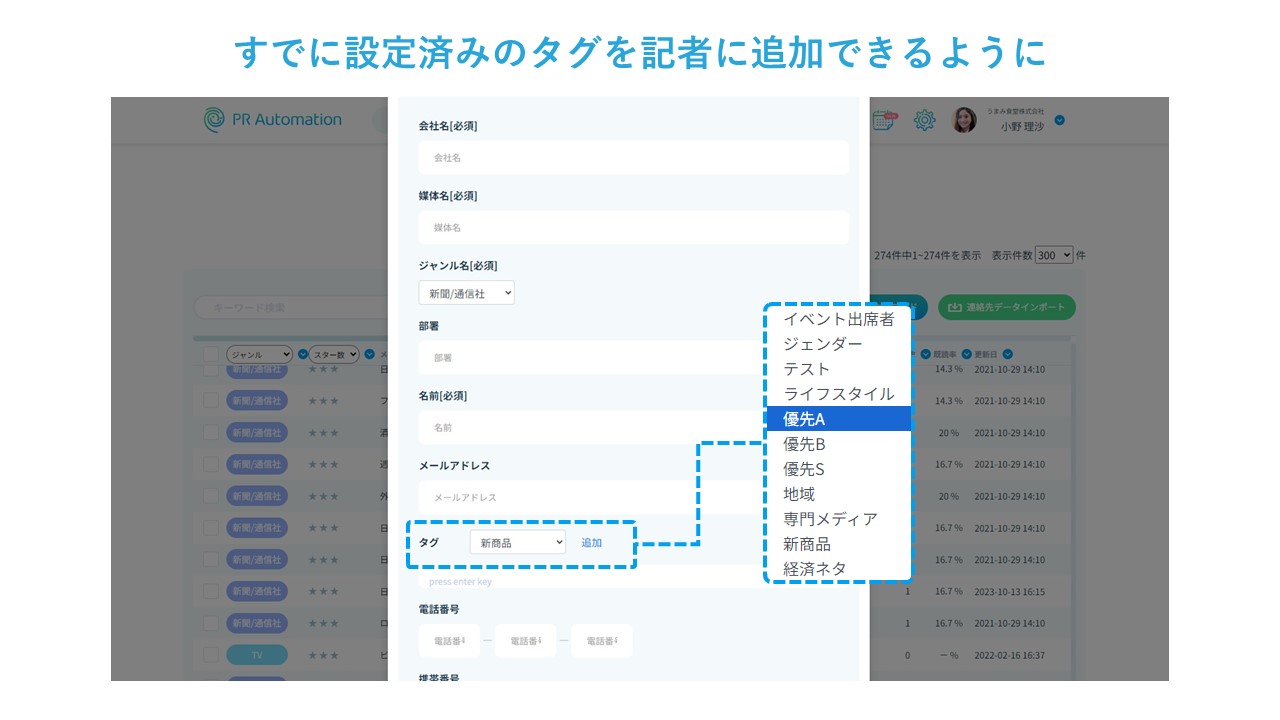Select 優先A from the tag list
This screenshot has height=720, width=1280.
point(838,419)
